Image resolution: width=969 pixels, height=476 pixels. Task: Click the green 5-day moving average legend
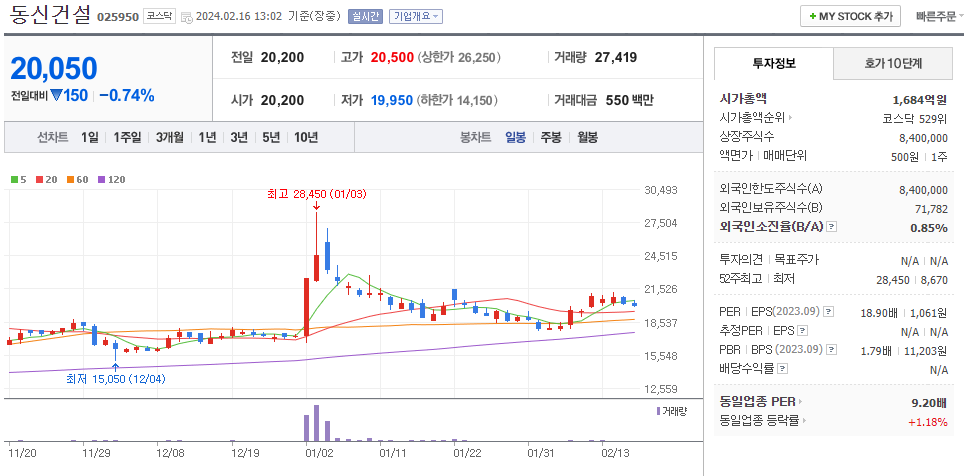point(19,180)
